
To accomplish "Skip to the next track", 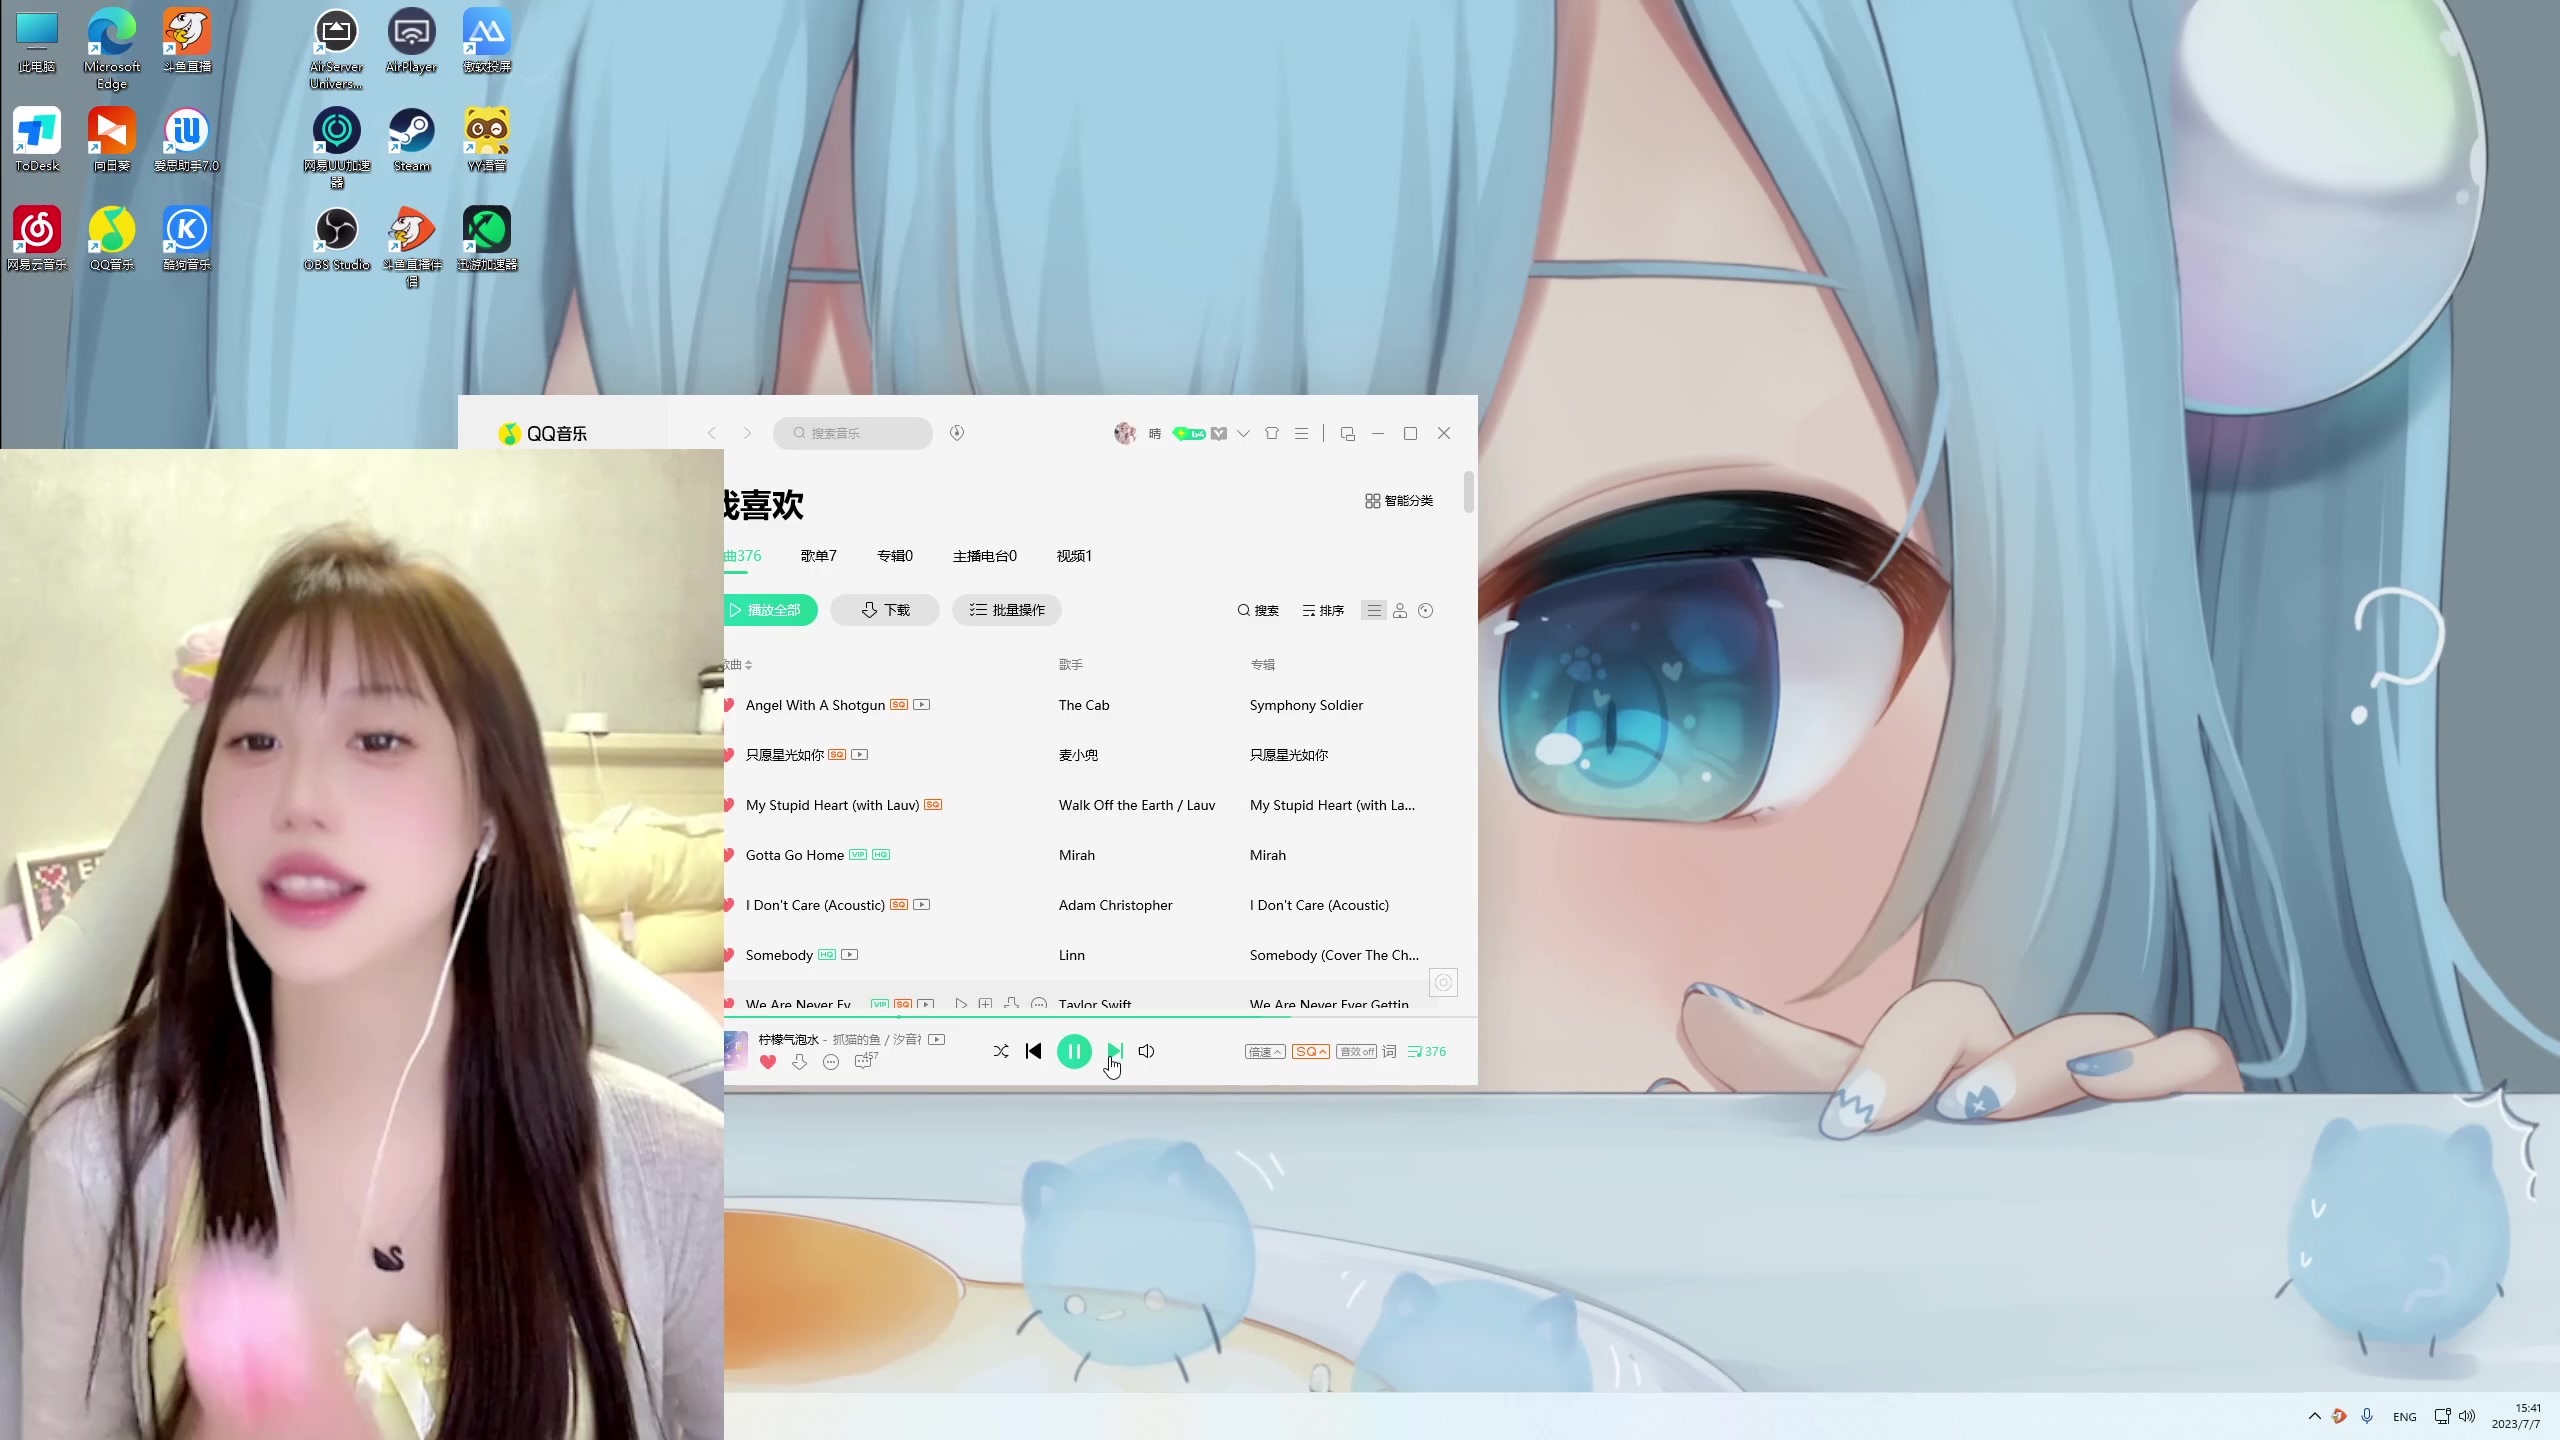I will [1115, 1051].
